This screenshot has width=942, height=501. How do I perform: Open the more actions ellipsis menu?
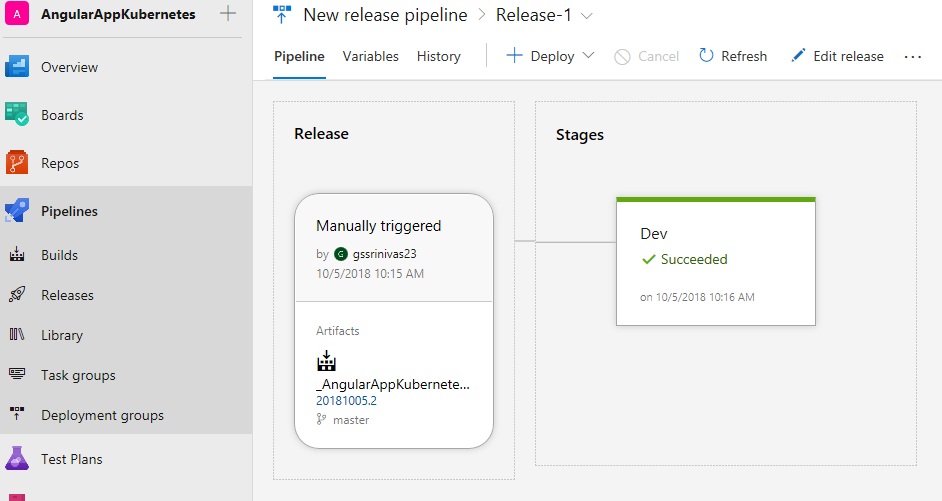click(x=913, y=56)
